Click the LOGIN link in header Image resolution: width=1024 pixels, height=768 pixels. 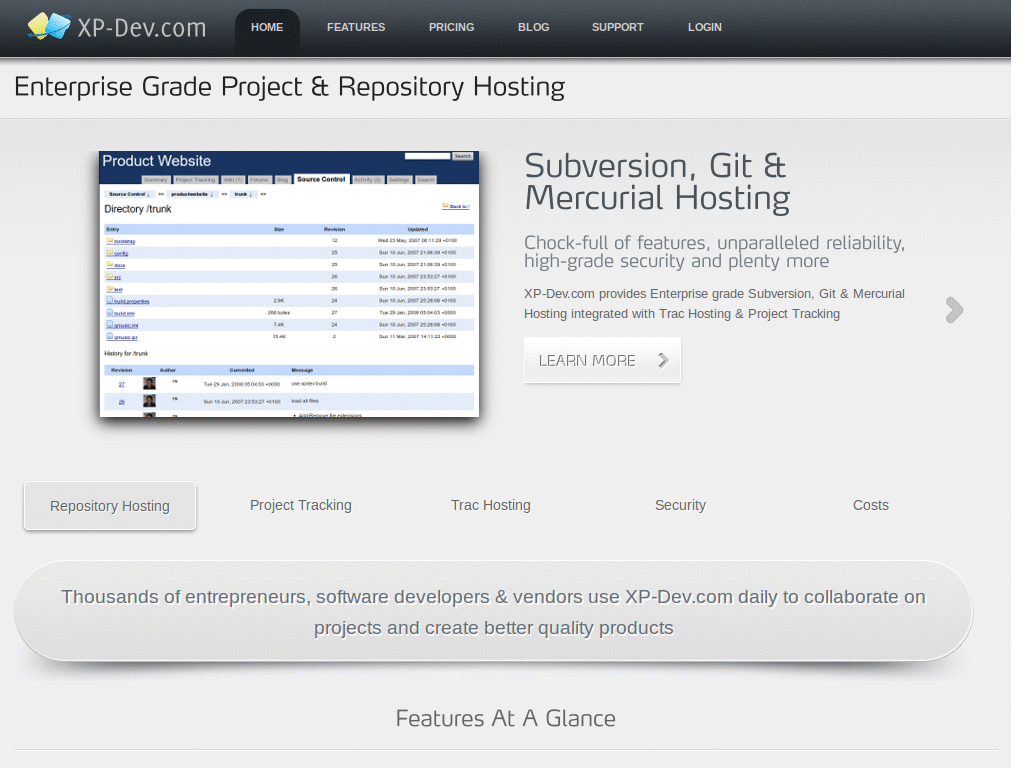click(x=705, y=27)
